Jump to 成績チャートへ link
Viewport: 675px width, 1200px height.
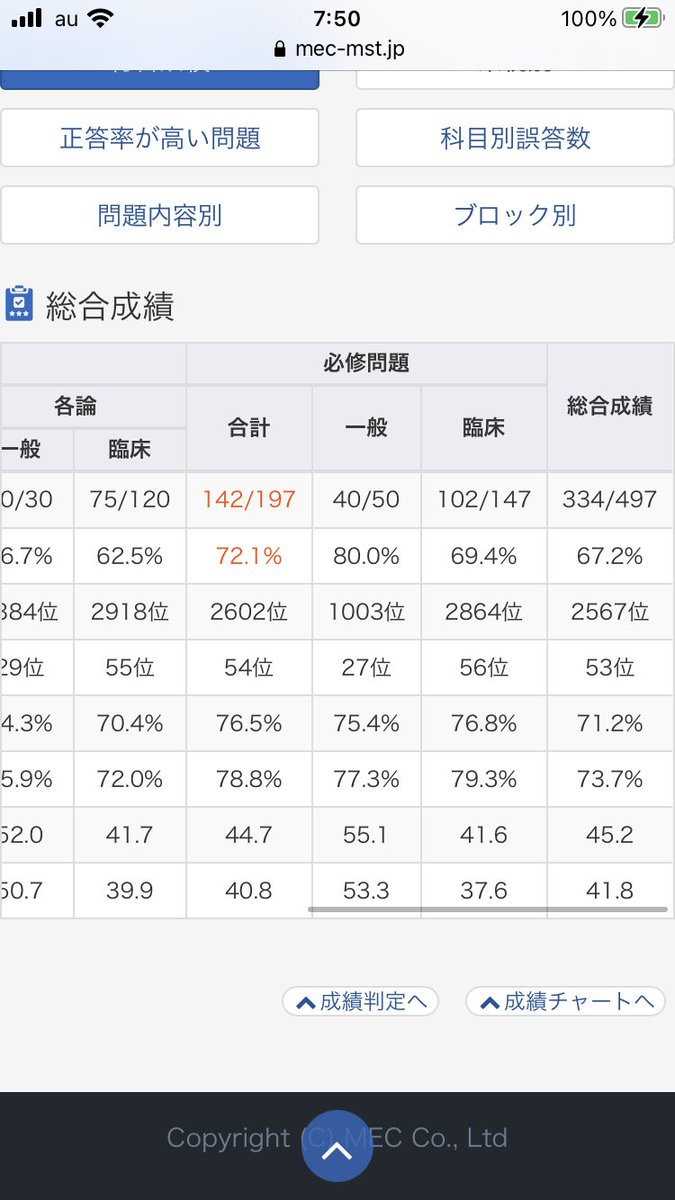pos(566,1001)
